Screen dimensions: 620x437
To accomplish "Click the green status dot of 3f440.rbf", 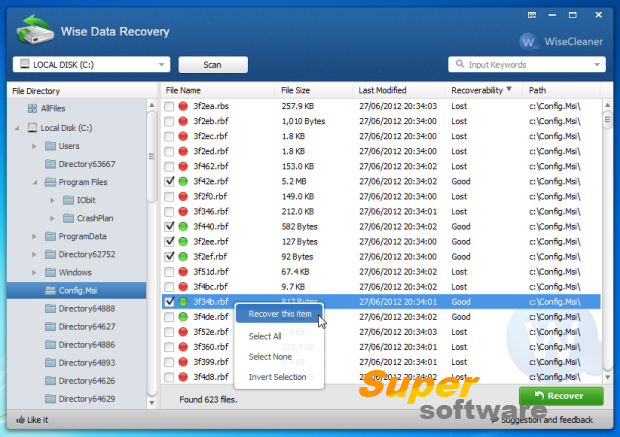I will [x=183, y=227].
